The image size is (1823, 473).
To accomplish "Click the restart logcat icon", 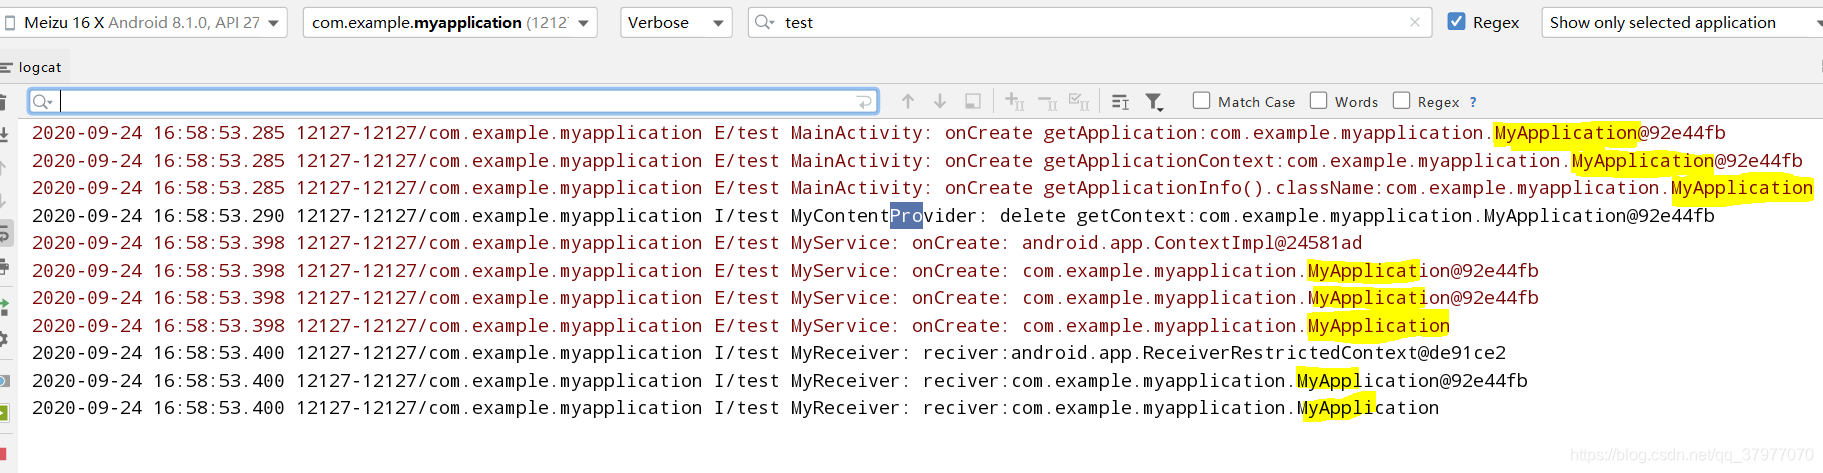I will point(4,307).
